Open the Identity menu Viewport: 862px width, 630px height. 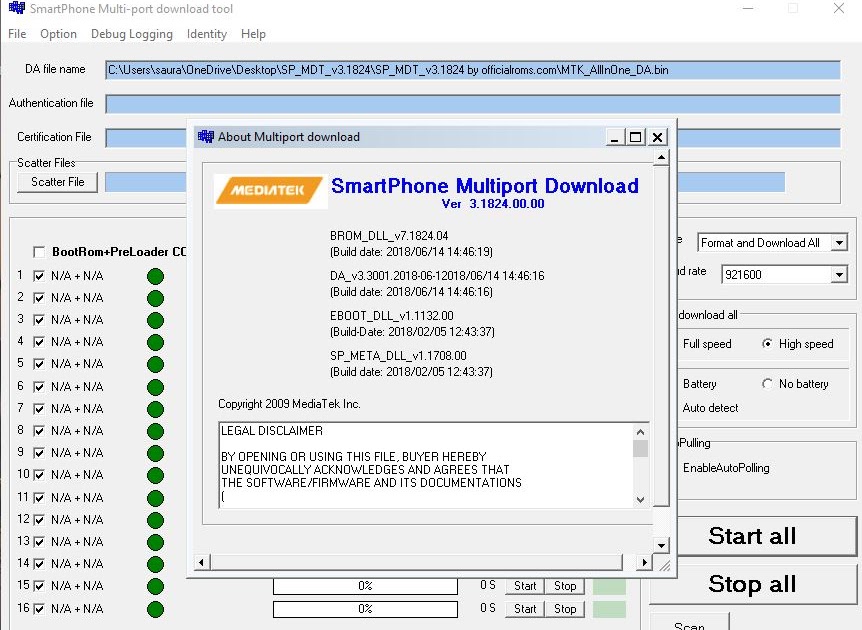pos(206,33)
